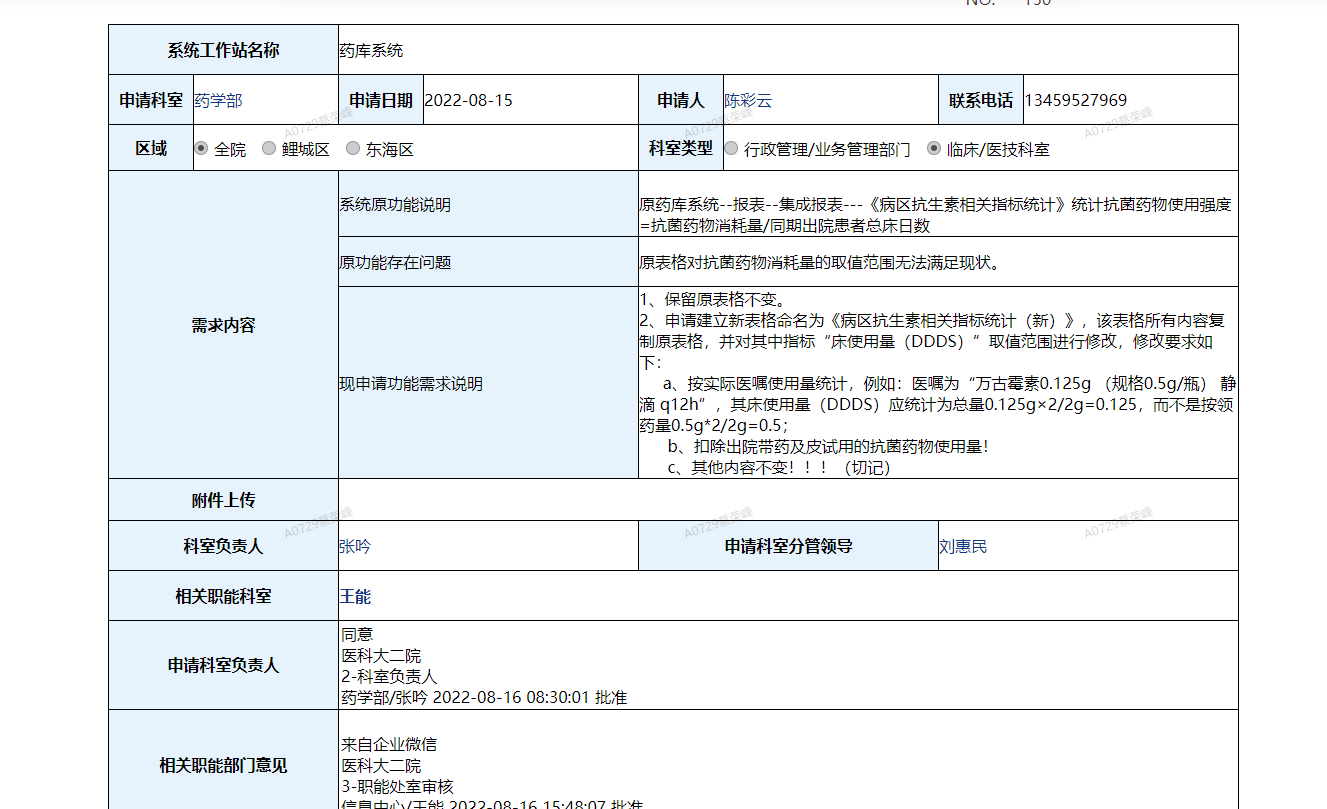Click the 申请日期 label cell
Image resolution: width=1327 pixels, height=809 pixels.
(381, 100)
